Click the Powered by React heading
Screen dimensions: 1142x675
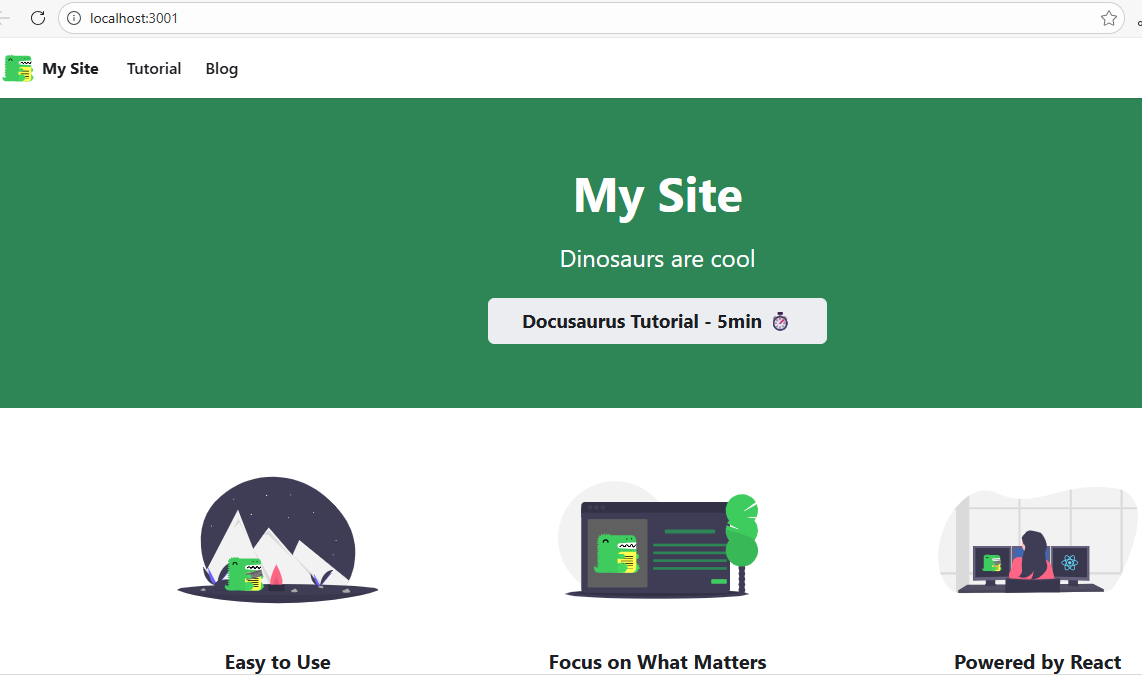1038,662
